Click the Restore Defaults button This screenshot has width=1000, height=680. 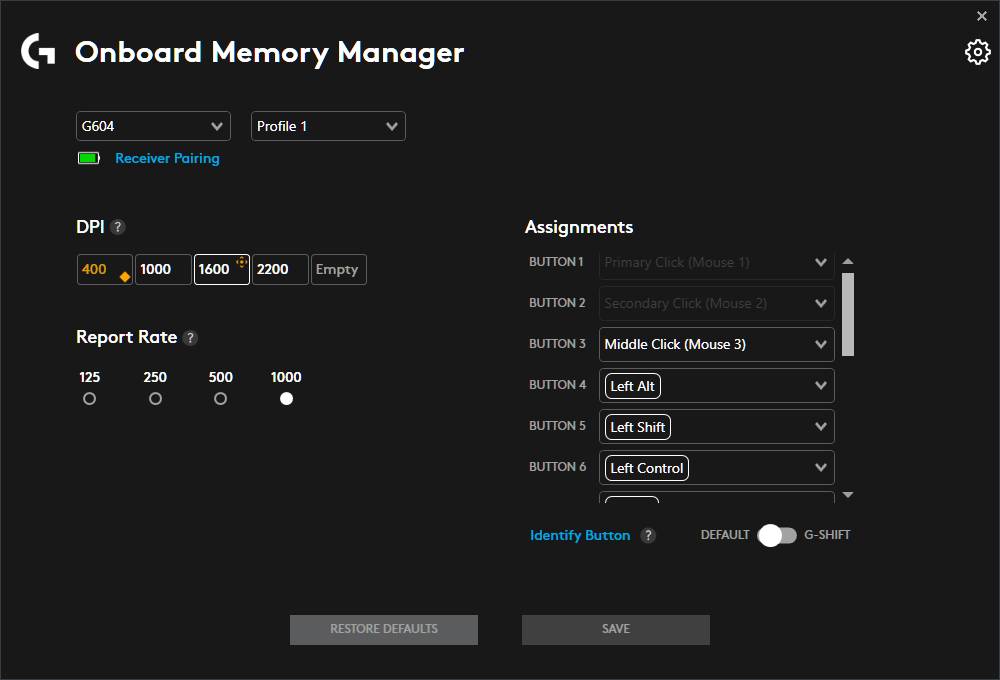[384, 630]
